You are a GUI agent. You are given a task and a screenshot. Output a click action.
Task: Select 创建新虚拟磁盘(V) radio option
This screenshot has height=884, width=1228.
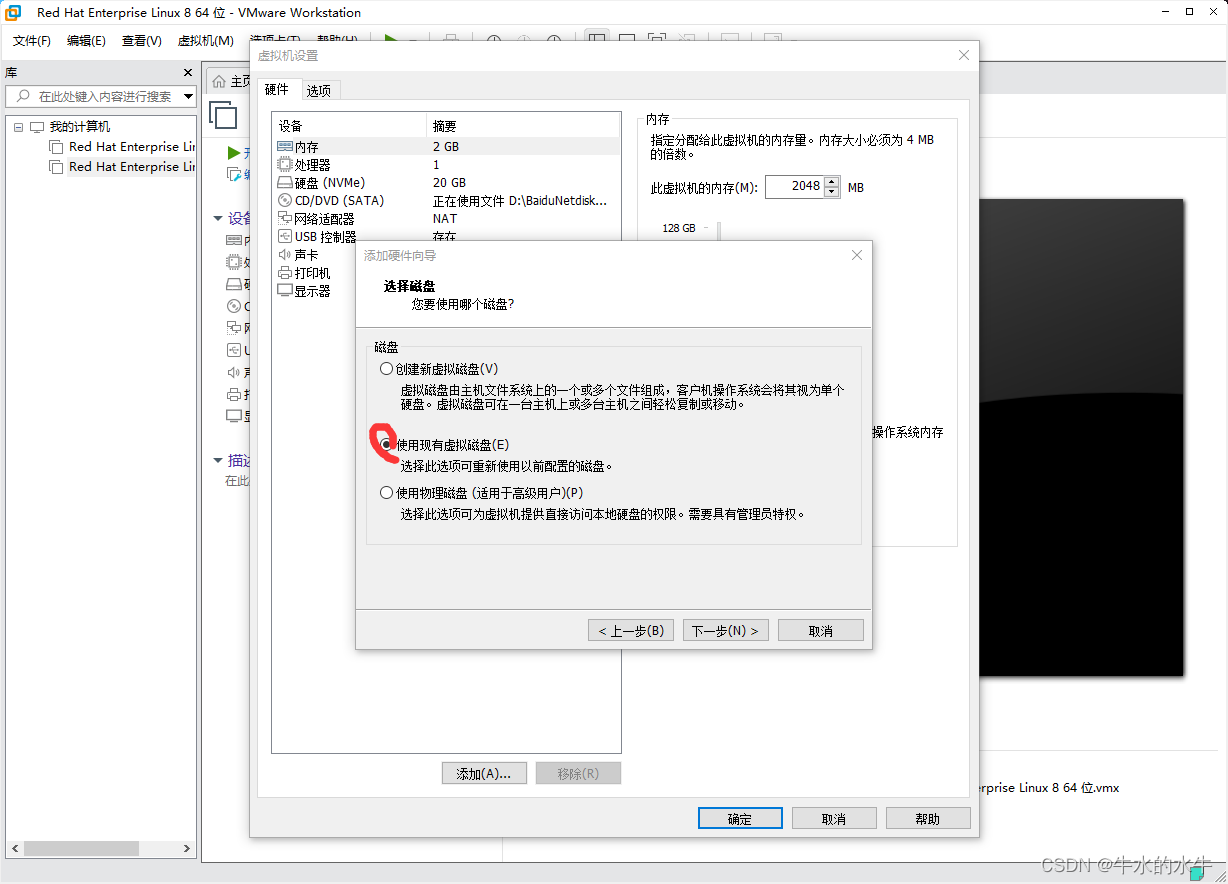387,369
